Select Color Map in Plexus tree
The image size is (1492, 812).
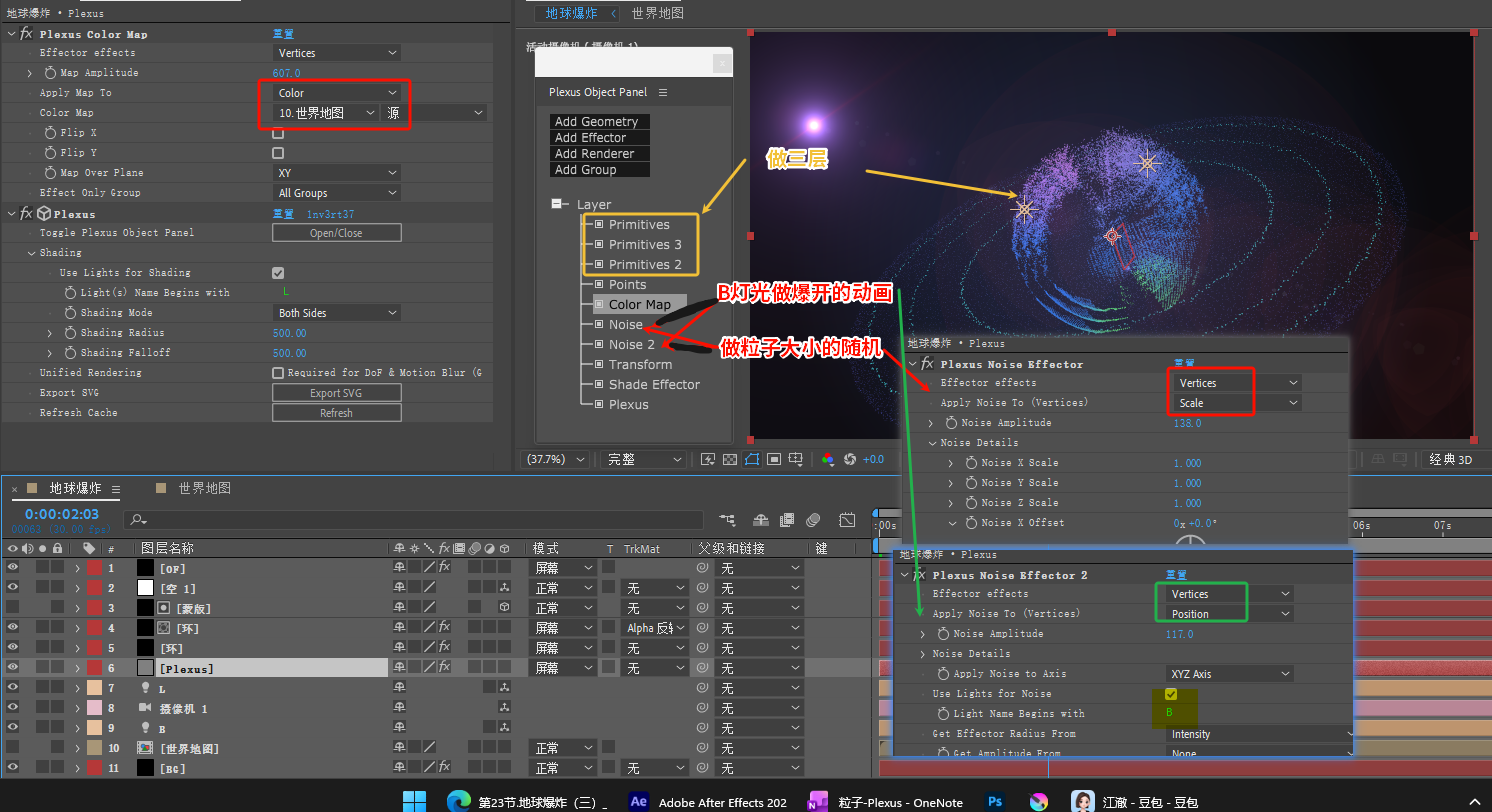(640, 304)
